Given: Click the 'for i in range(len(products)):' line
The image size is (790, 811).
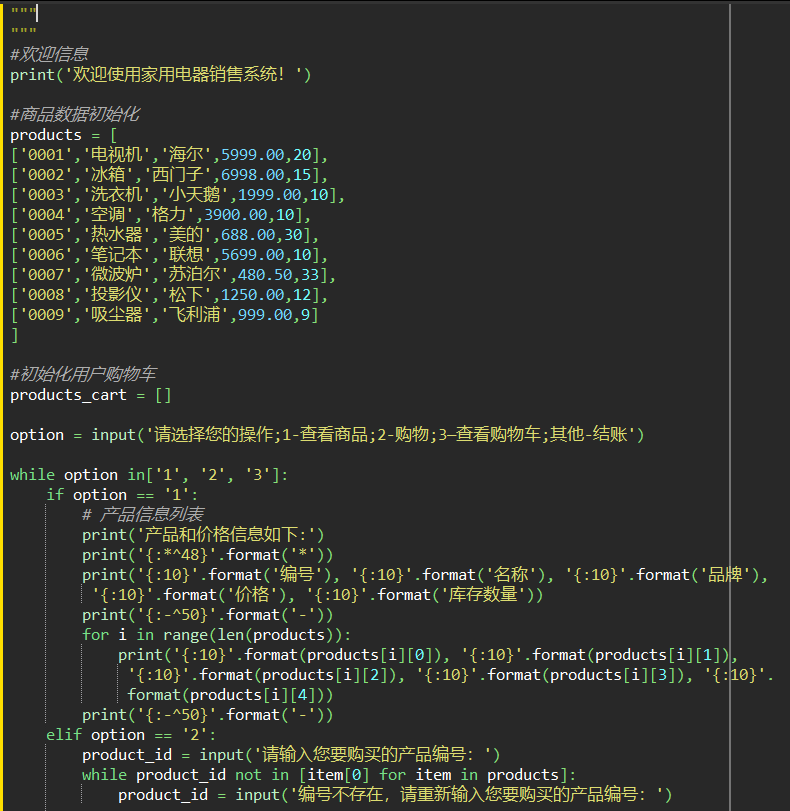Looking at the screenshot, I should [x=216, y=635].
